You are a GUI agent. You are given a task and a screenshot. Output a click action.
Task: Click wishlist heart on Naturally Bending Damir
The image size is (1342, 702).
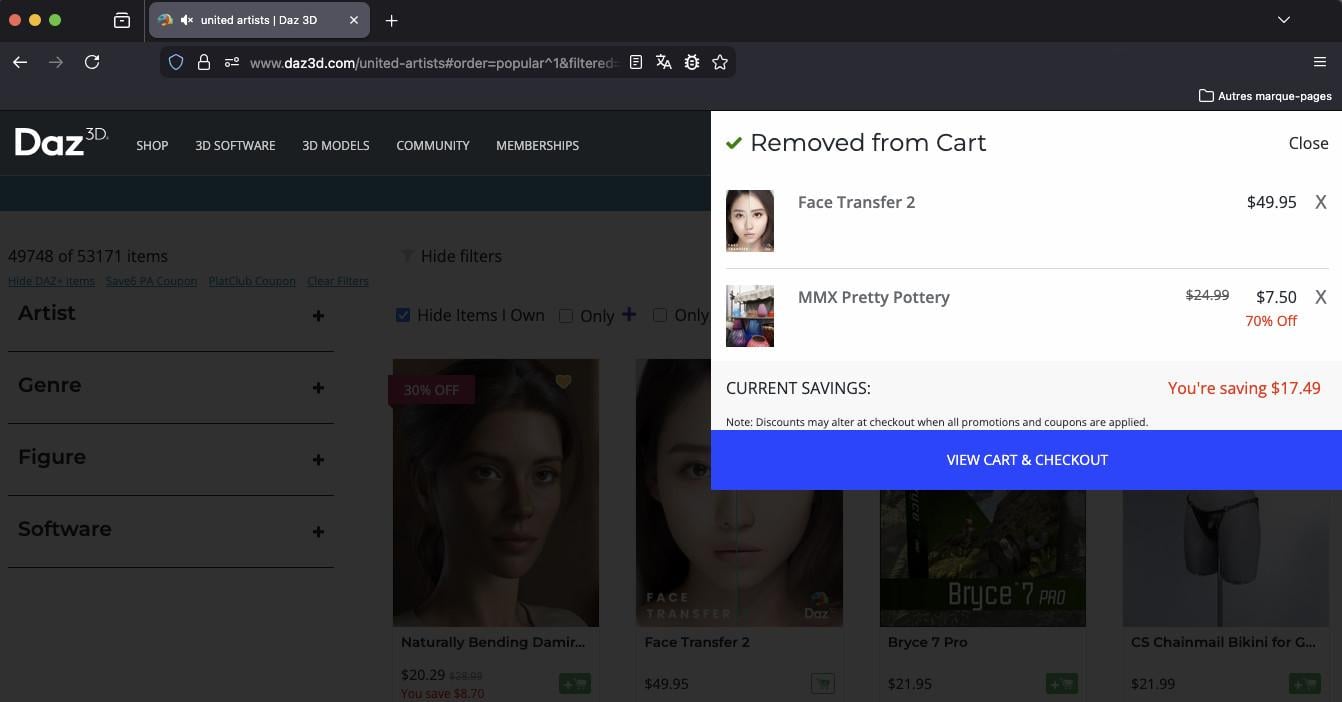(x=564, y=381)
